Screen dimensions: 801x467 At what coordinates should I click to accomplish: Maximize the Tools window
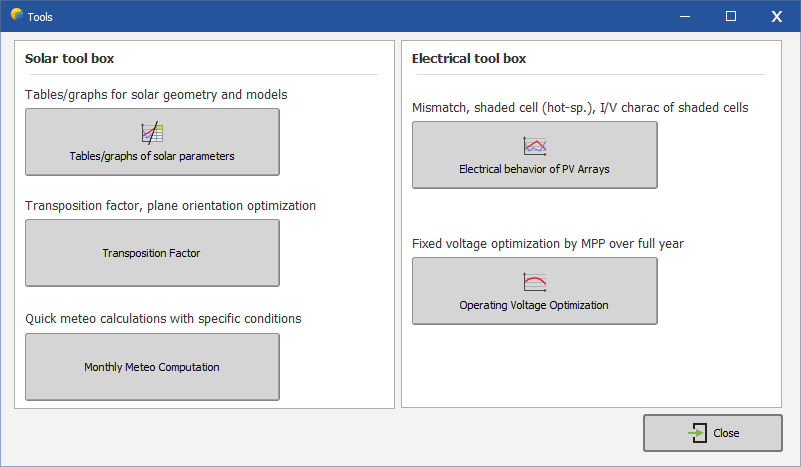[731, 16]
